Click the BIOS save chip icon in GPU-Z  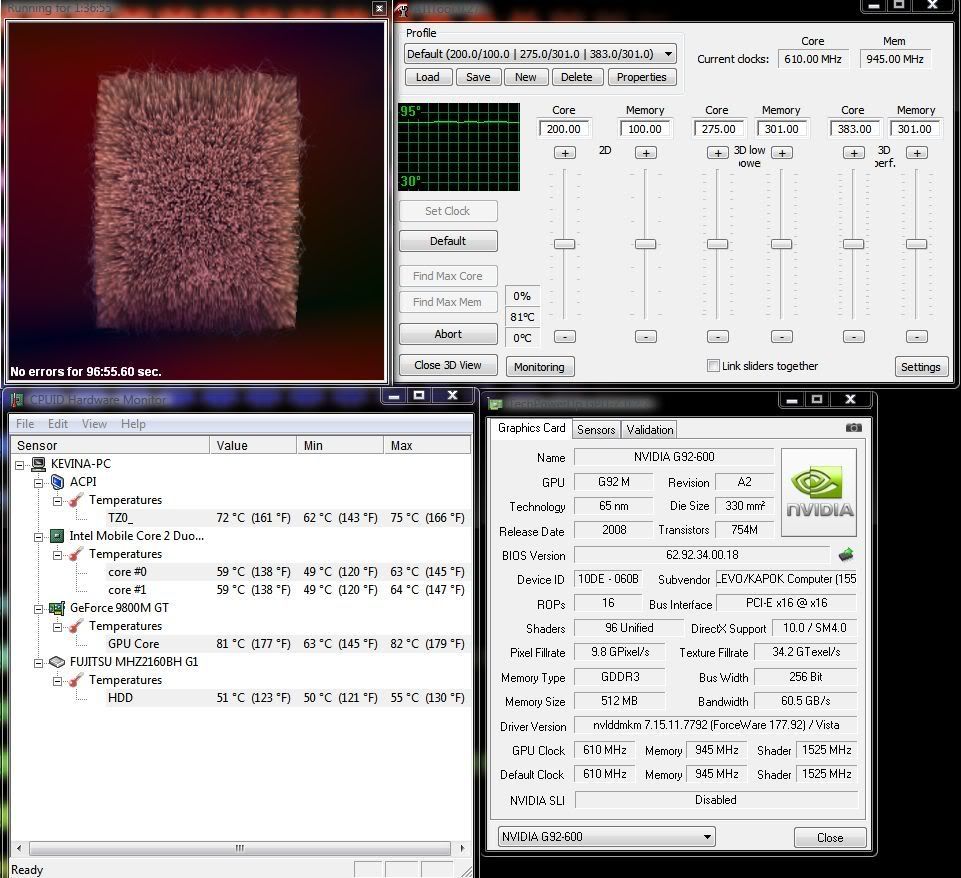(846, 555)
